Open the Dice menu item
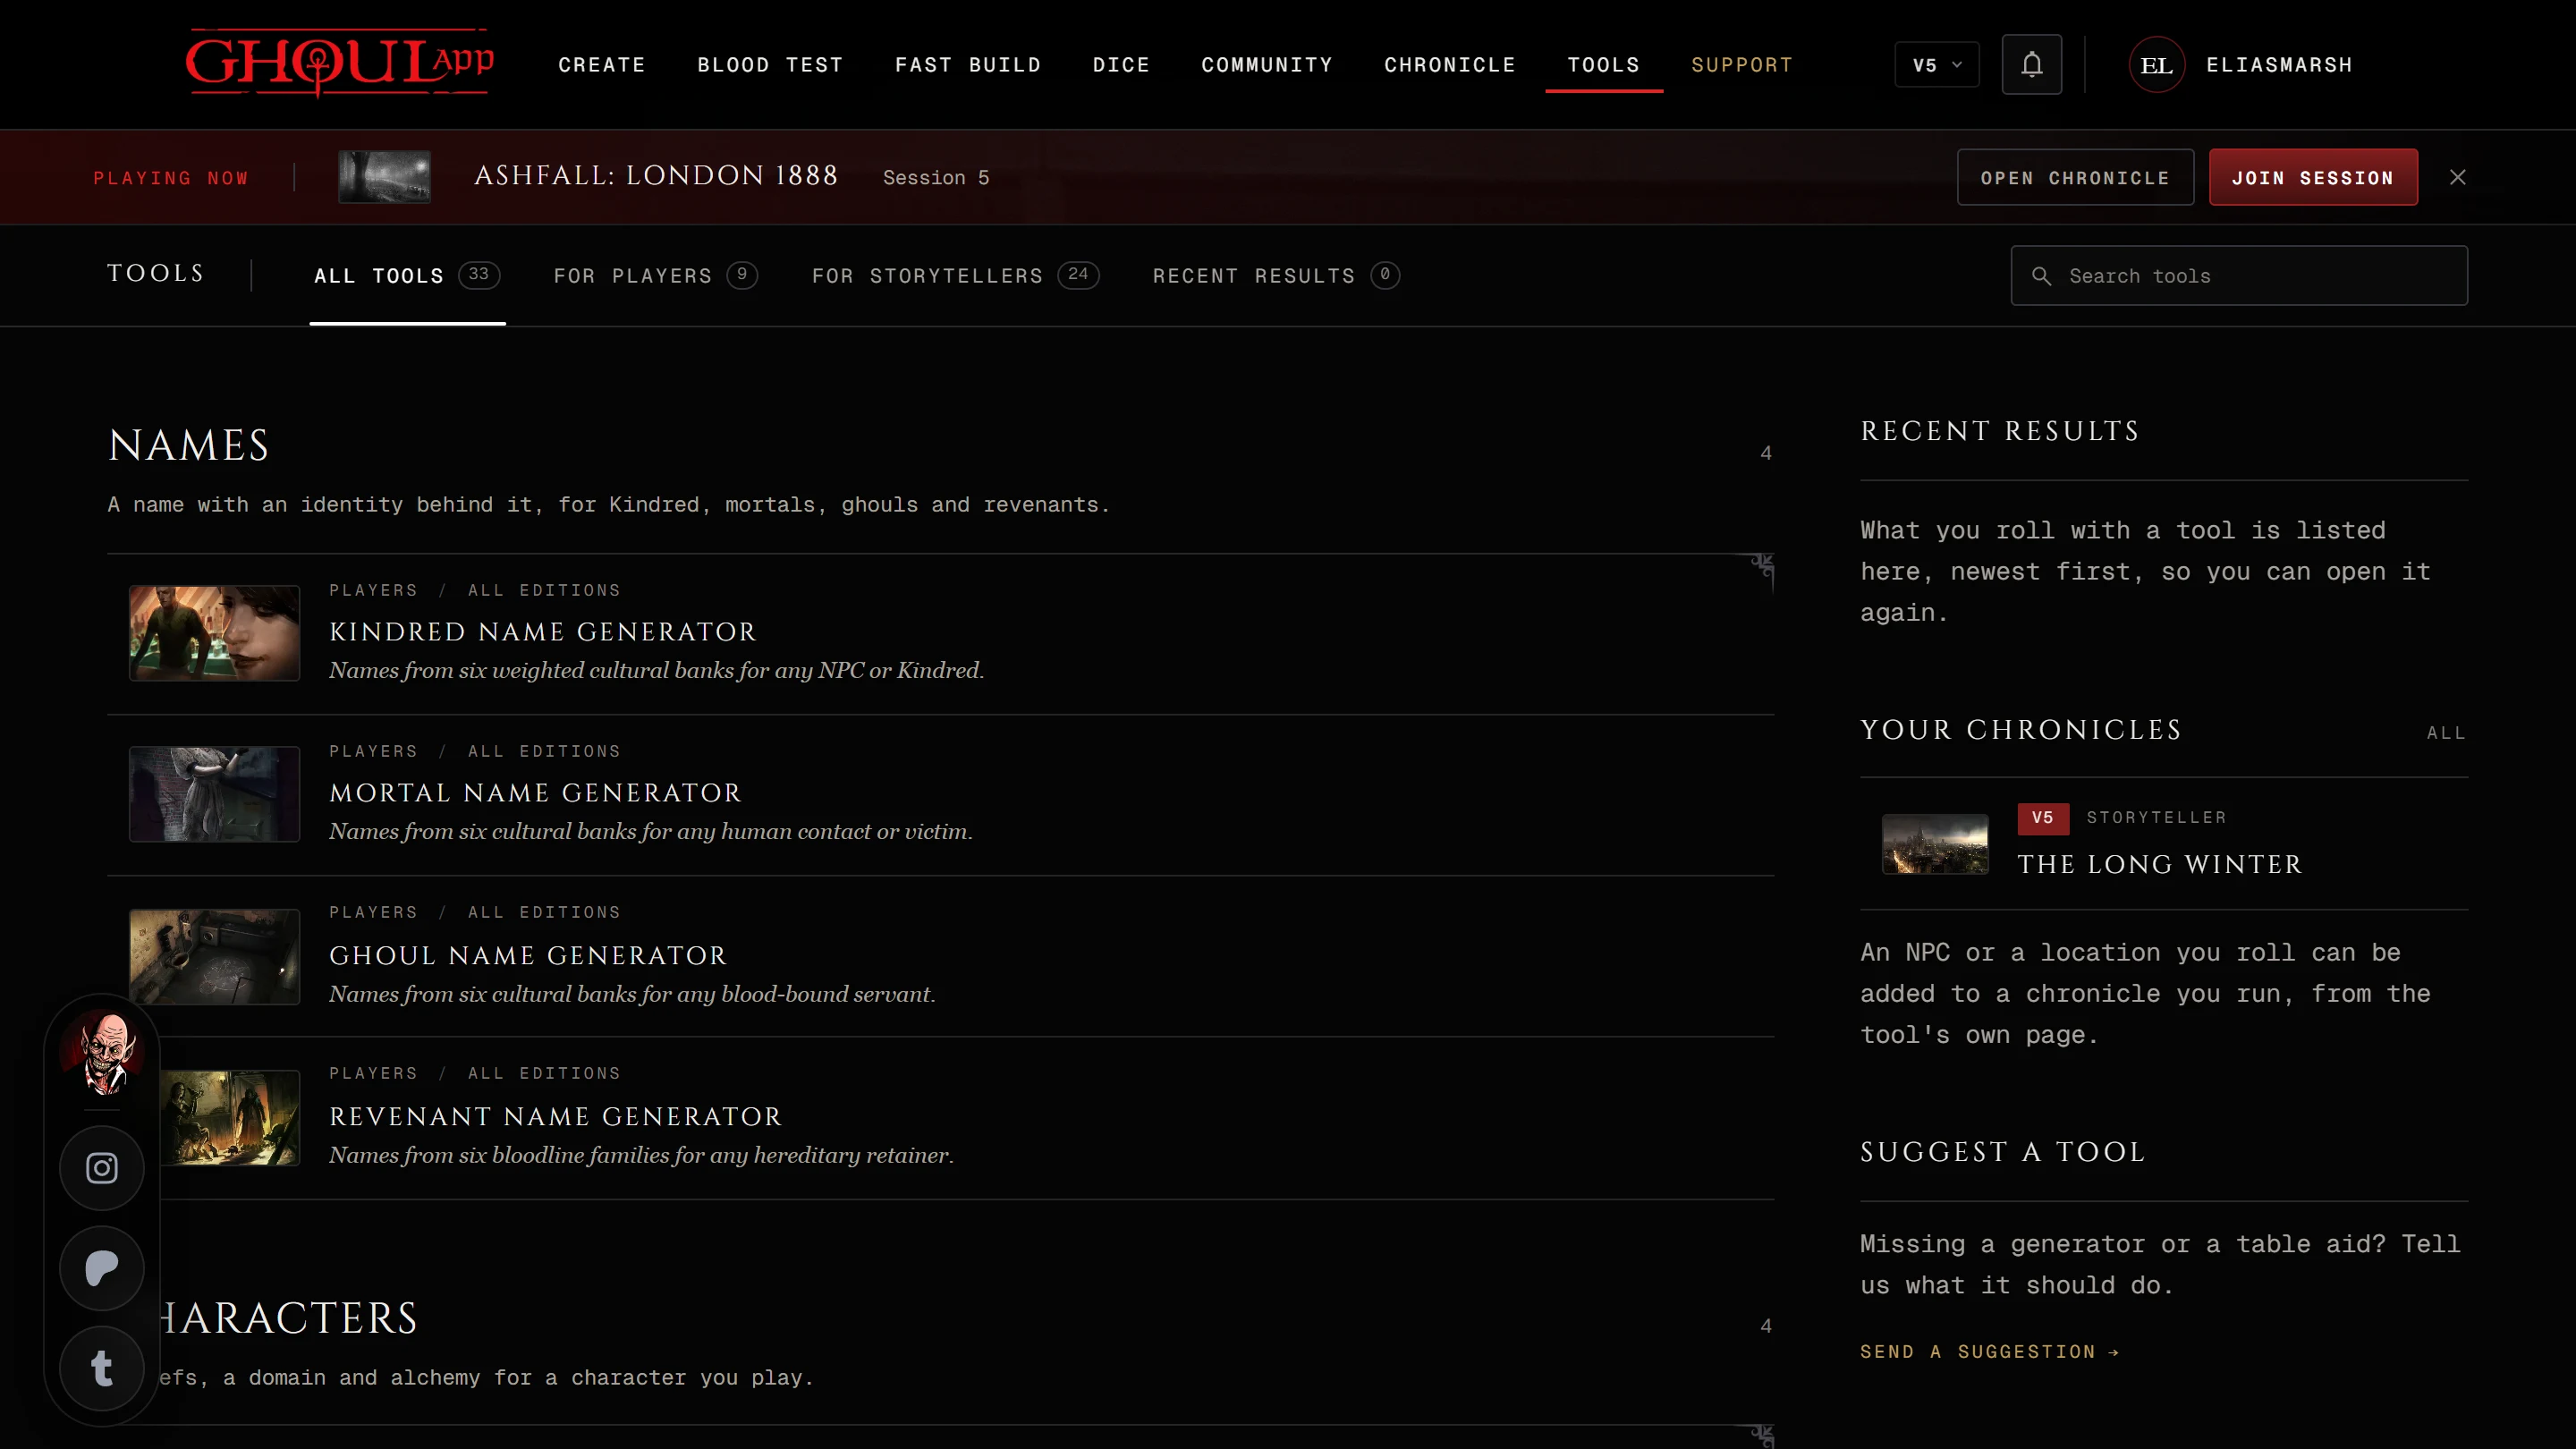 pos(1121,65)
